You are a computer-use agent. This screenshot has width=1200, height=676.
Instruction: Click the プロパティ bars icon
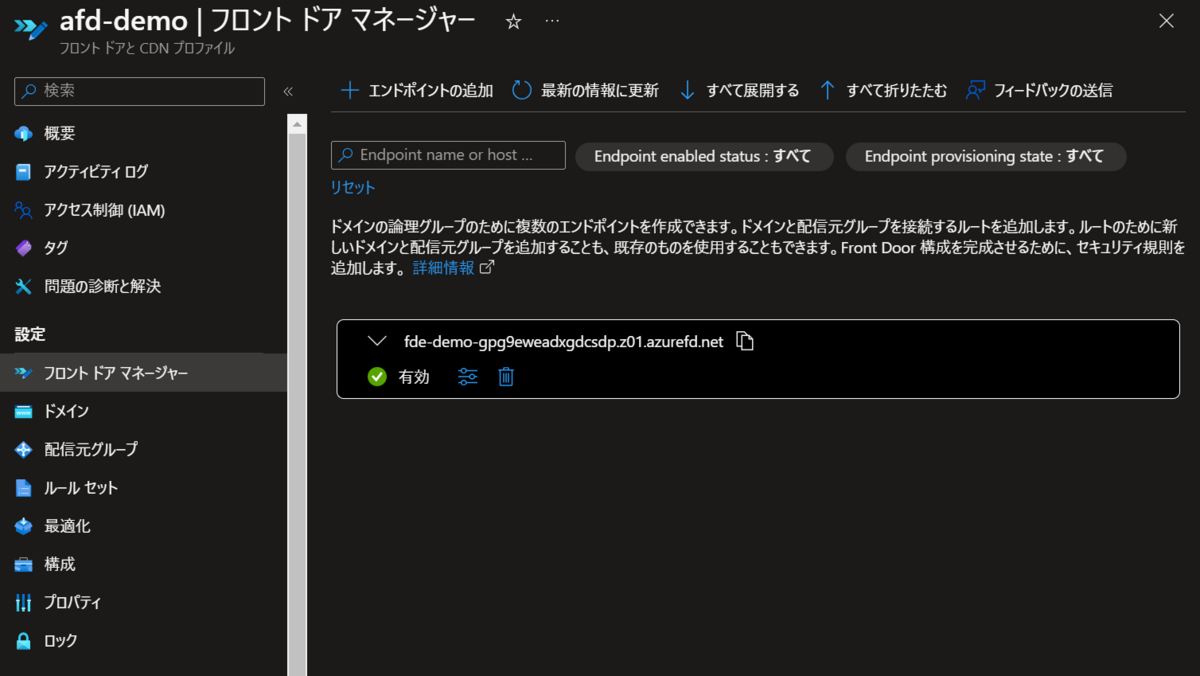coord(24,603)
